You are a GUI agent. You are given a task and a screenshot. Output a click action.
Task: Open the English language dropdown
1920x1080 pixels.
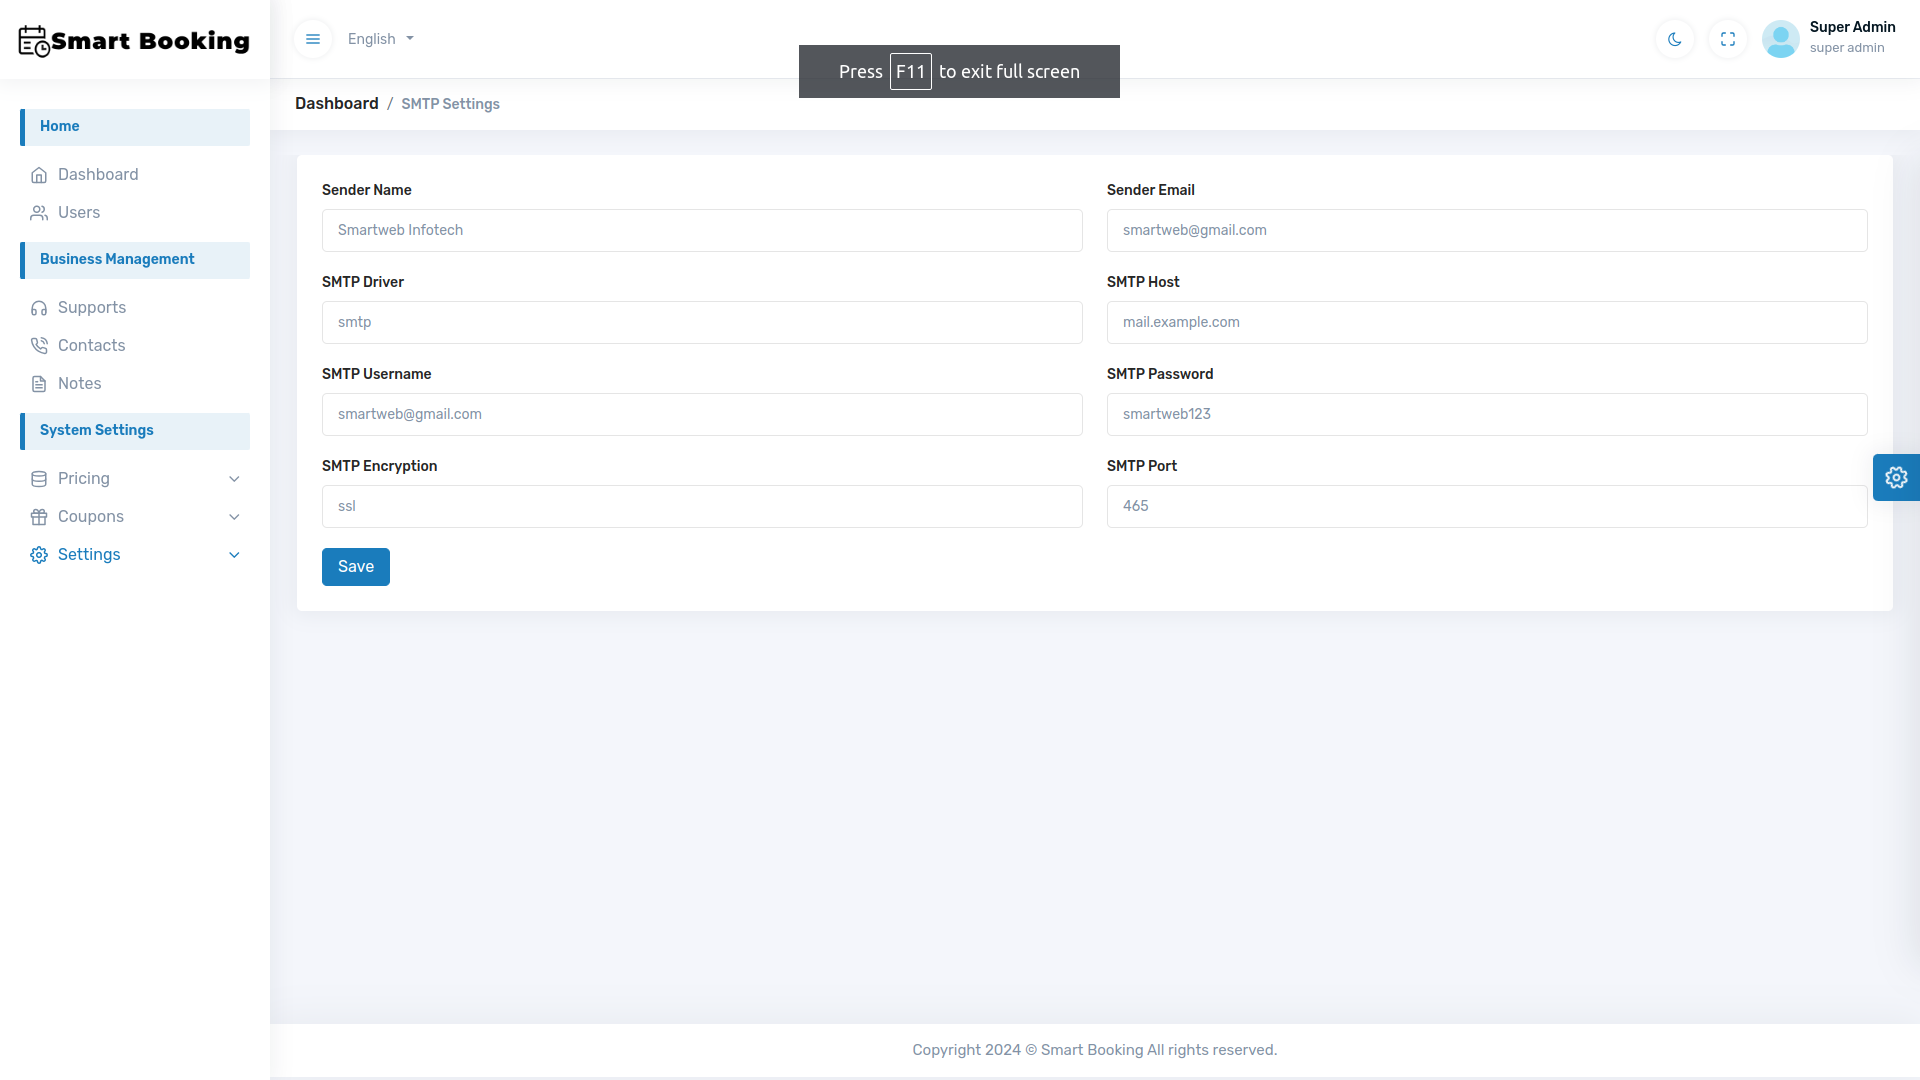click(380, 39)
